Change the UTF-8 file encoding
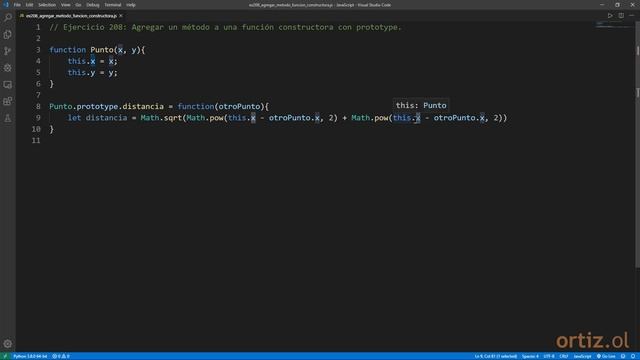Viewport: 640px width, 360px height. tap(549, 356)
